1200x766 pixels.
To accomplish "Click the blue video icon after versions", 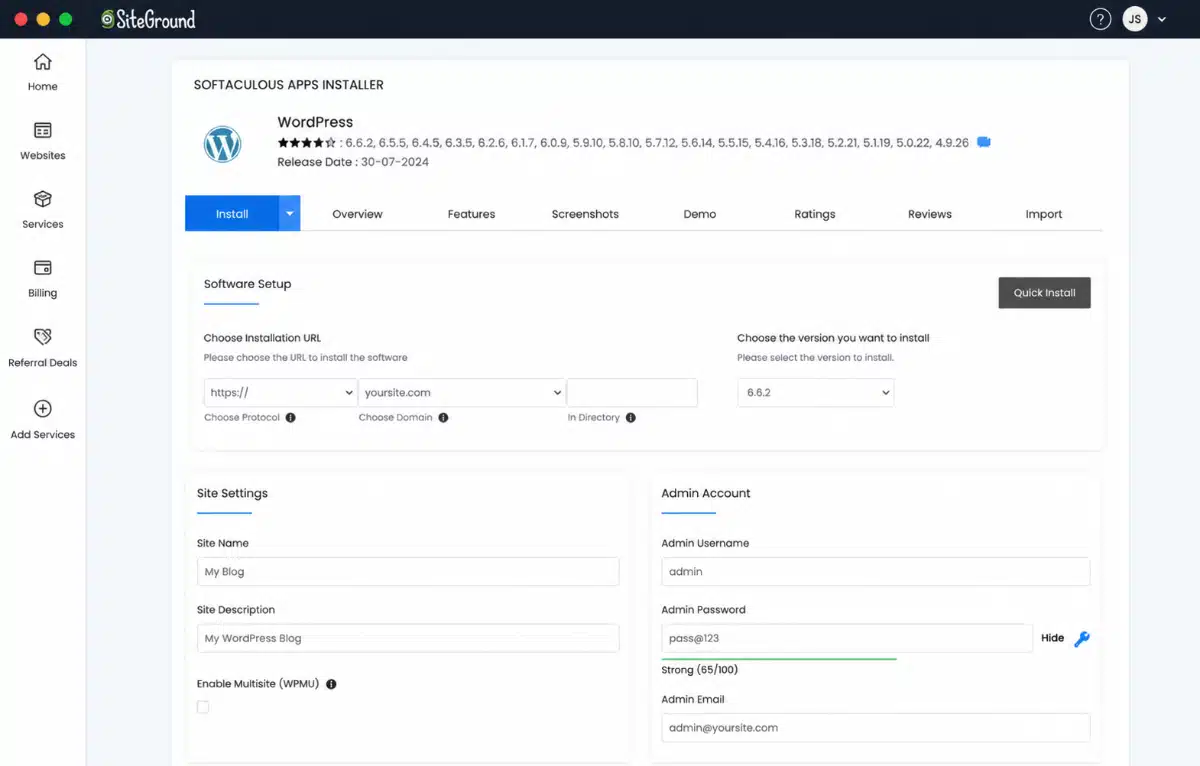I will point(984,142).
